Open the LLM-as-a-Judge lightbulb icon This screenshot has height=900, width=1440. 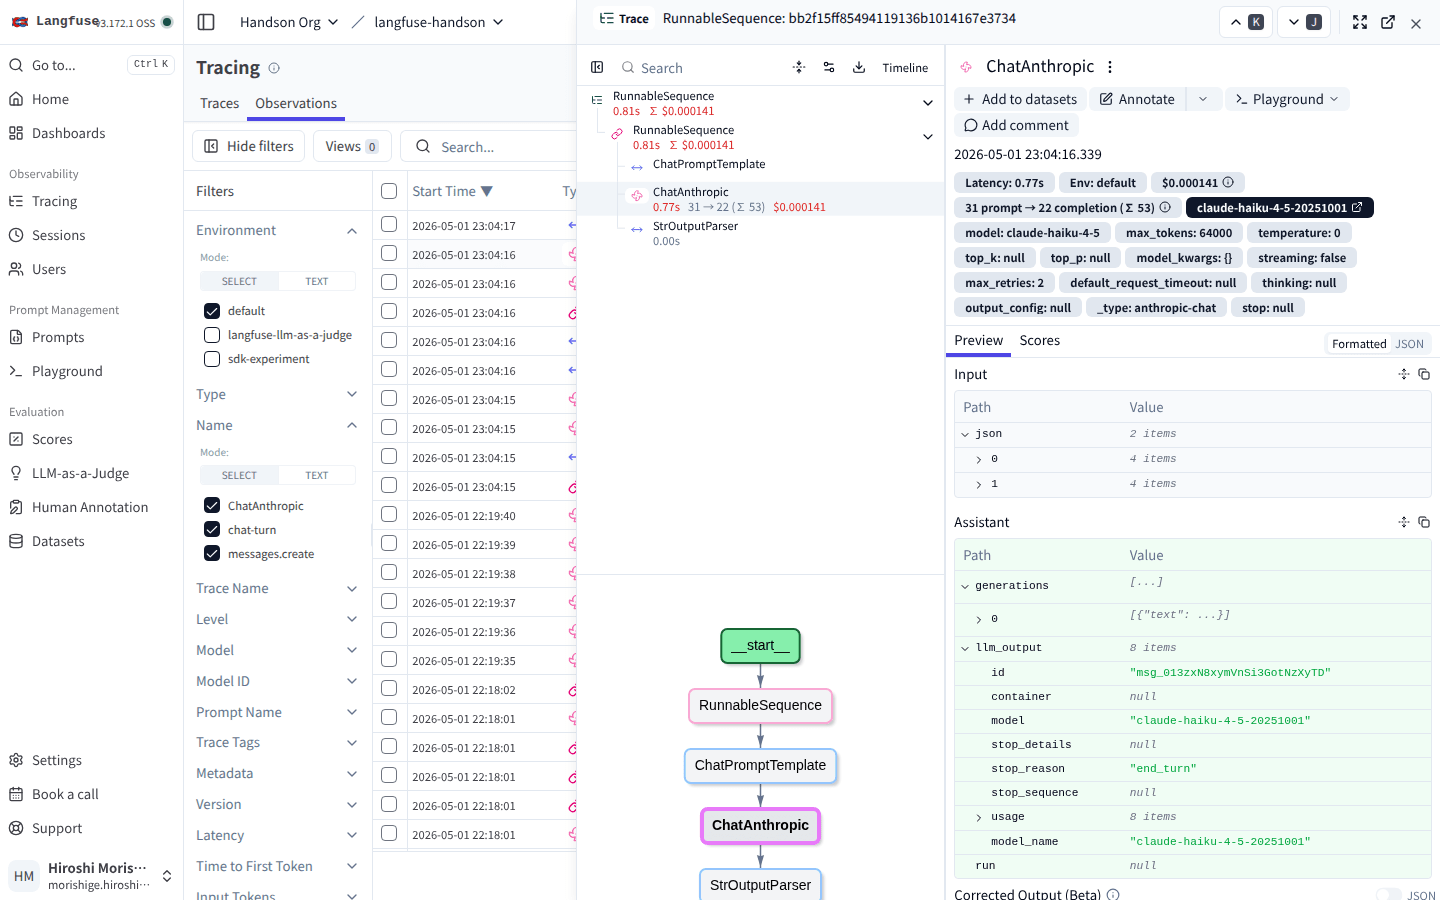pos(16,473)
